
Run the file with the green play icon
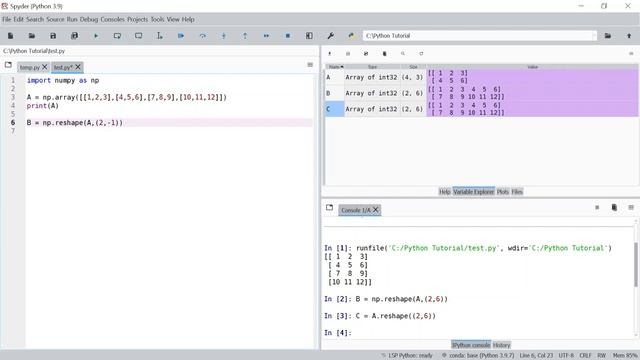(x=96, y=36)
